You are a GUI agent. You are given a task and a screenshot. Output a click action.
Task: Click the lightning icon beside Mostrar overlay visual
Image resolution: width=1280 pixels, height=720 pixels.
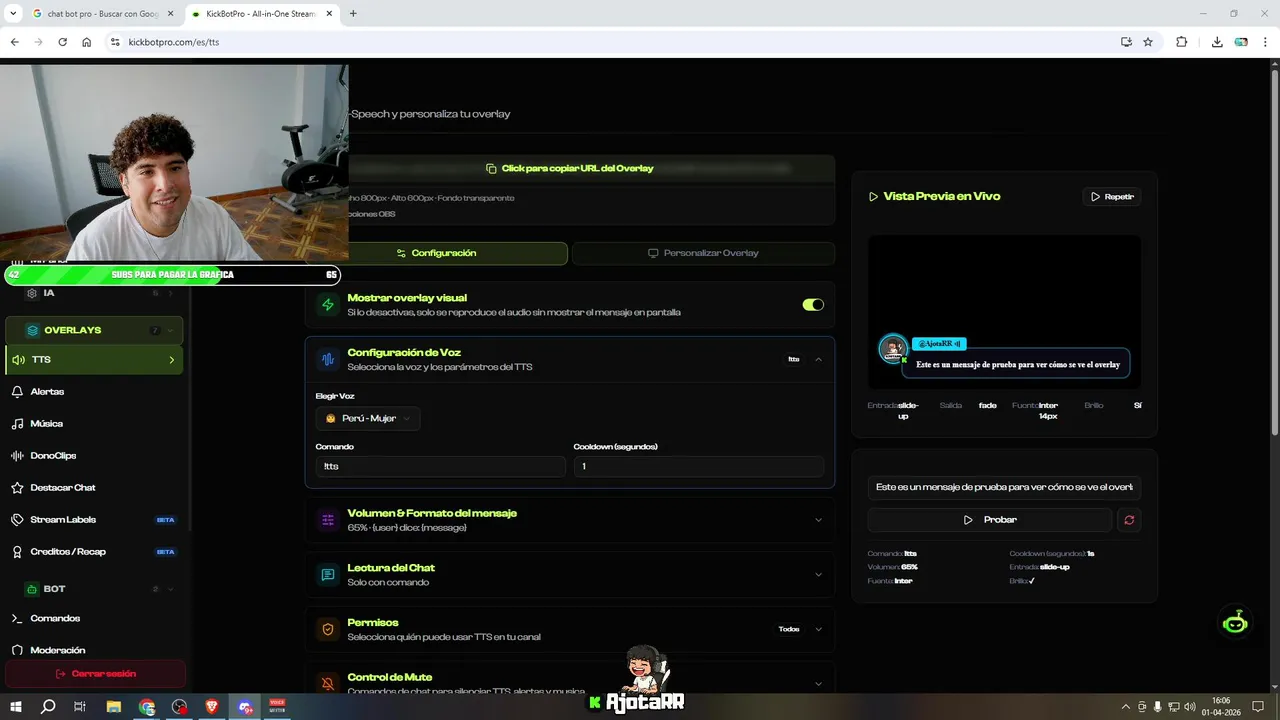[x=328, y=305]
